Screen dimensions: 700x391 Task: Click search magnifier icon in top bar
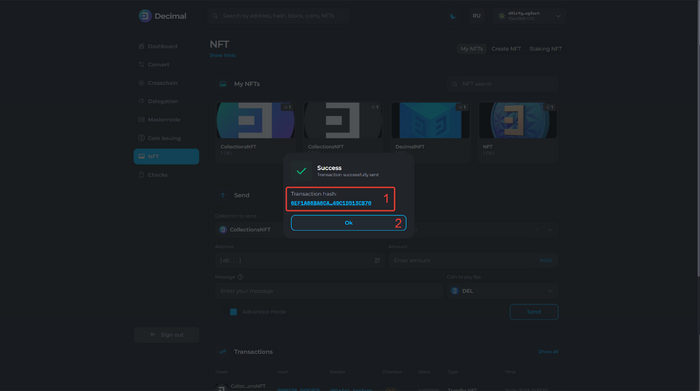[x=215, y=16]
